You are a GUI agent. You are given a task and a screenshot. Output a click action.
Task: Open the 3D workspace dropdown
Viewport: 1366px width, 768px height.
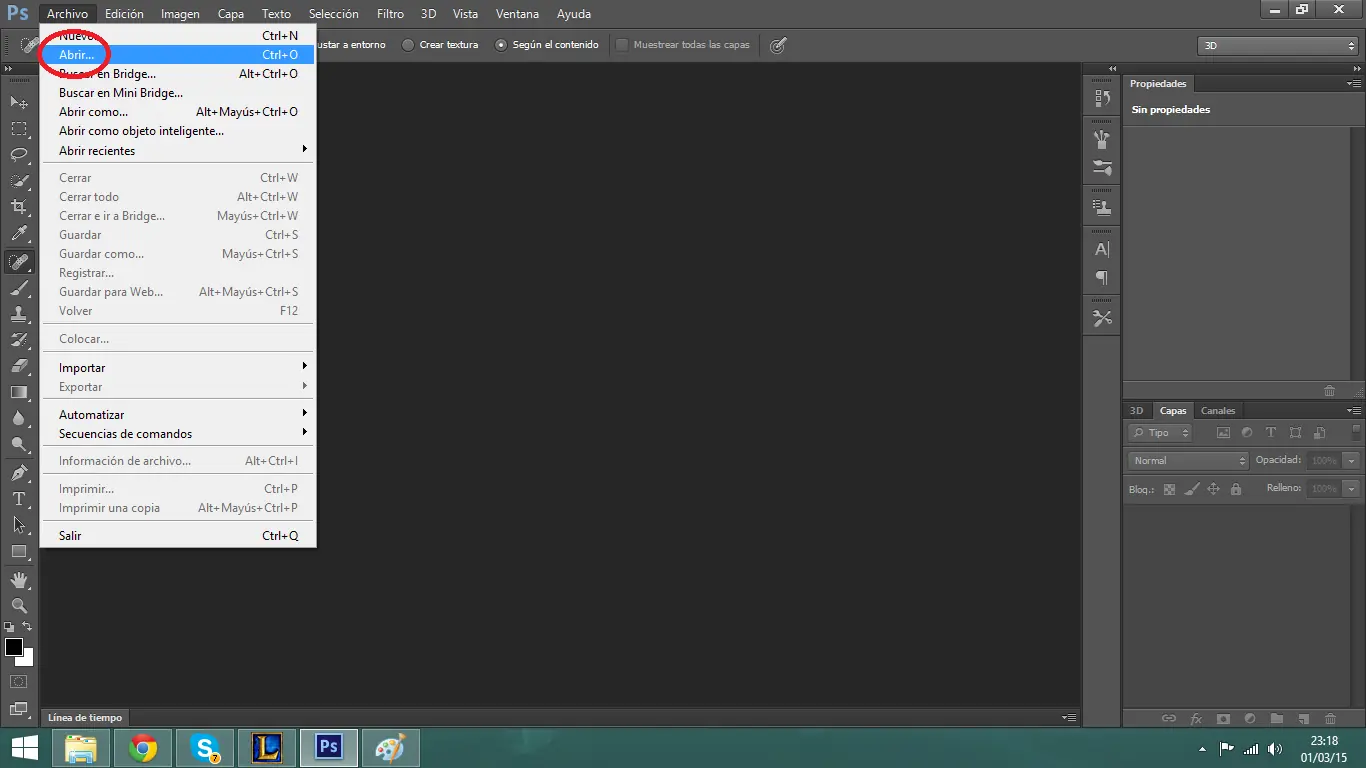click(1277, 46)
